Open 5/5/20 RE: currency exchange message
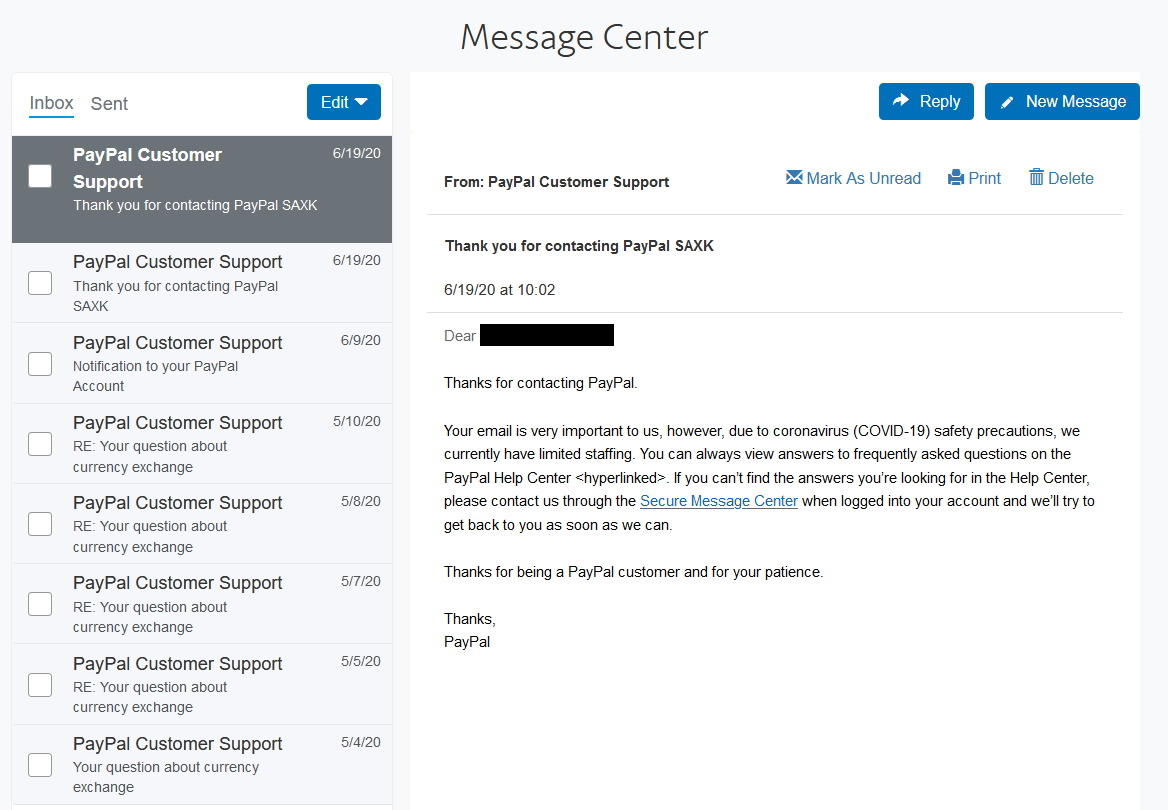The height and width of the screenshot is (810, 1168). pyautogui.click(x=202, y=685)
